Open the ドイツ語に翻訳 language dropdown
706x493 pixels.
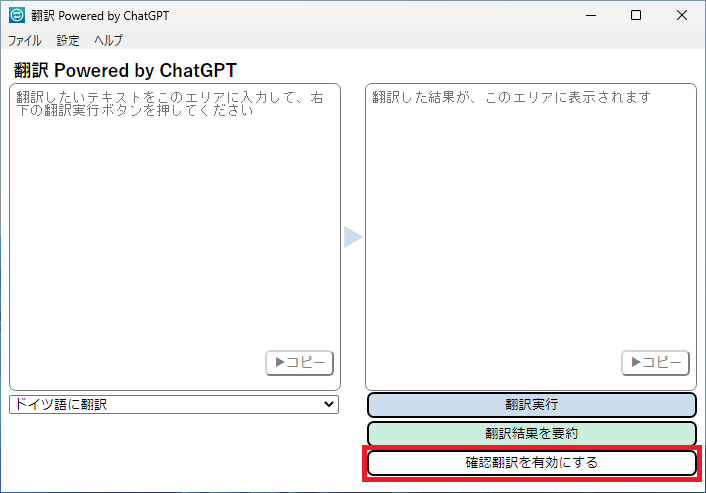point(174,404)
